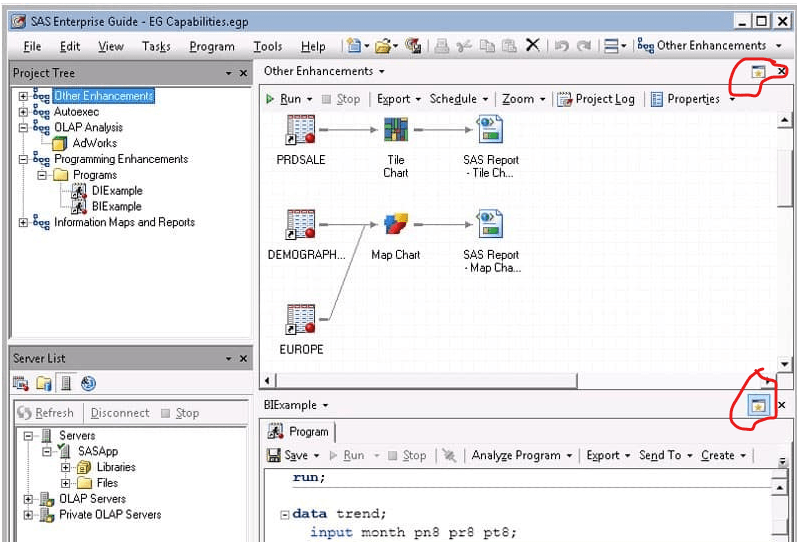The width and height of the screenshot is (797, 542).
Task: Select the Program tab
Action: click(x=299, y=432)
